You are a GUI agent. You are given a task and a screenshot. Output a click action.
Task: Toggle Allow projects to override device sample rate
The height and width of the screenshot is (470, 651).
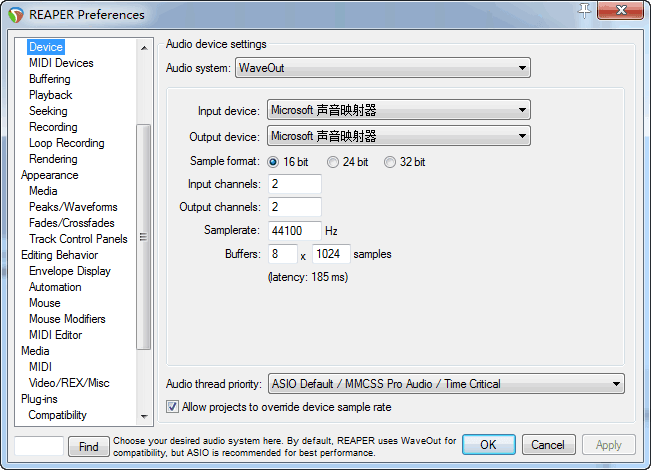172,407
